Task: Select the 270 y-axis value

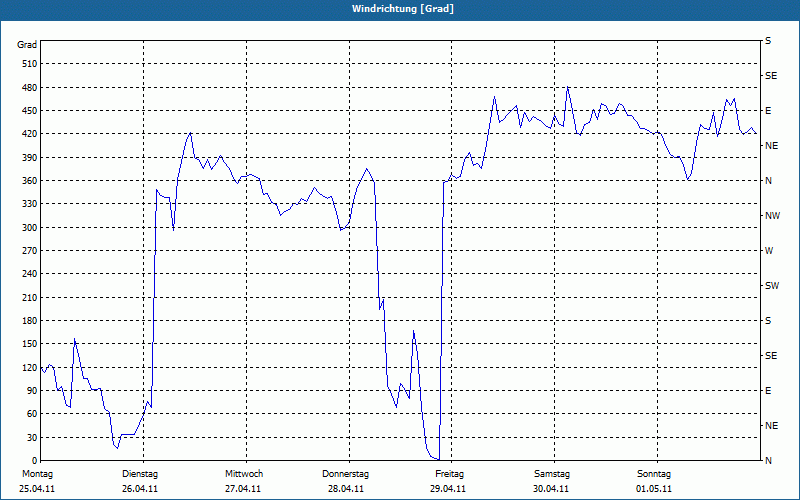Action: 30,251
